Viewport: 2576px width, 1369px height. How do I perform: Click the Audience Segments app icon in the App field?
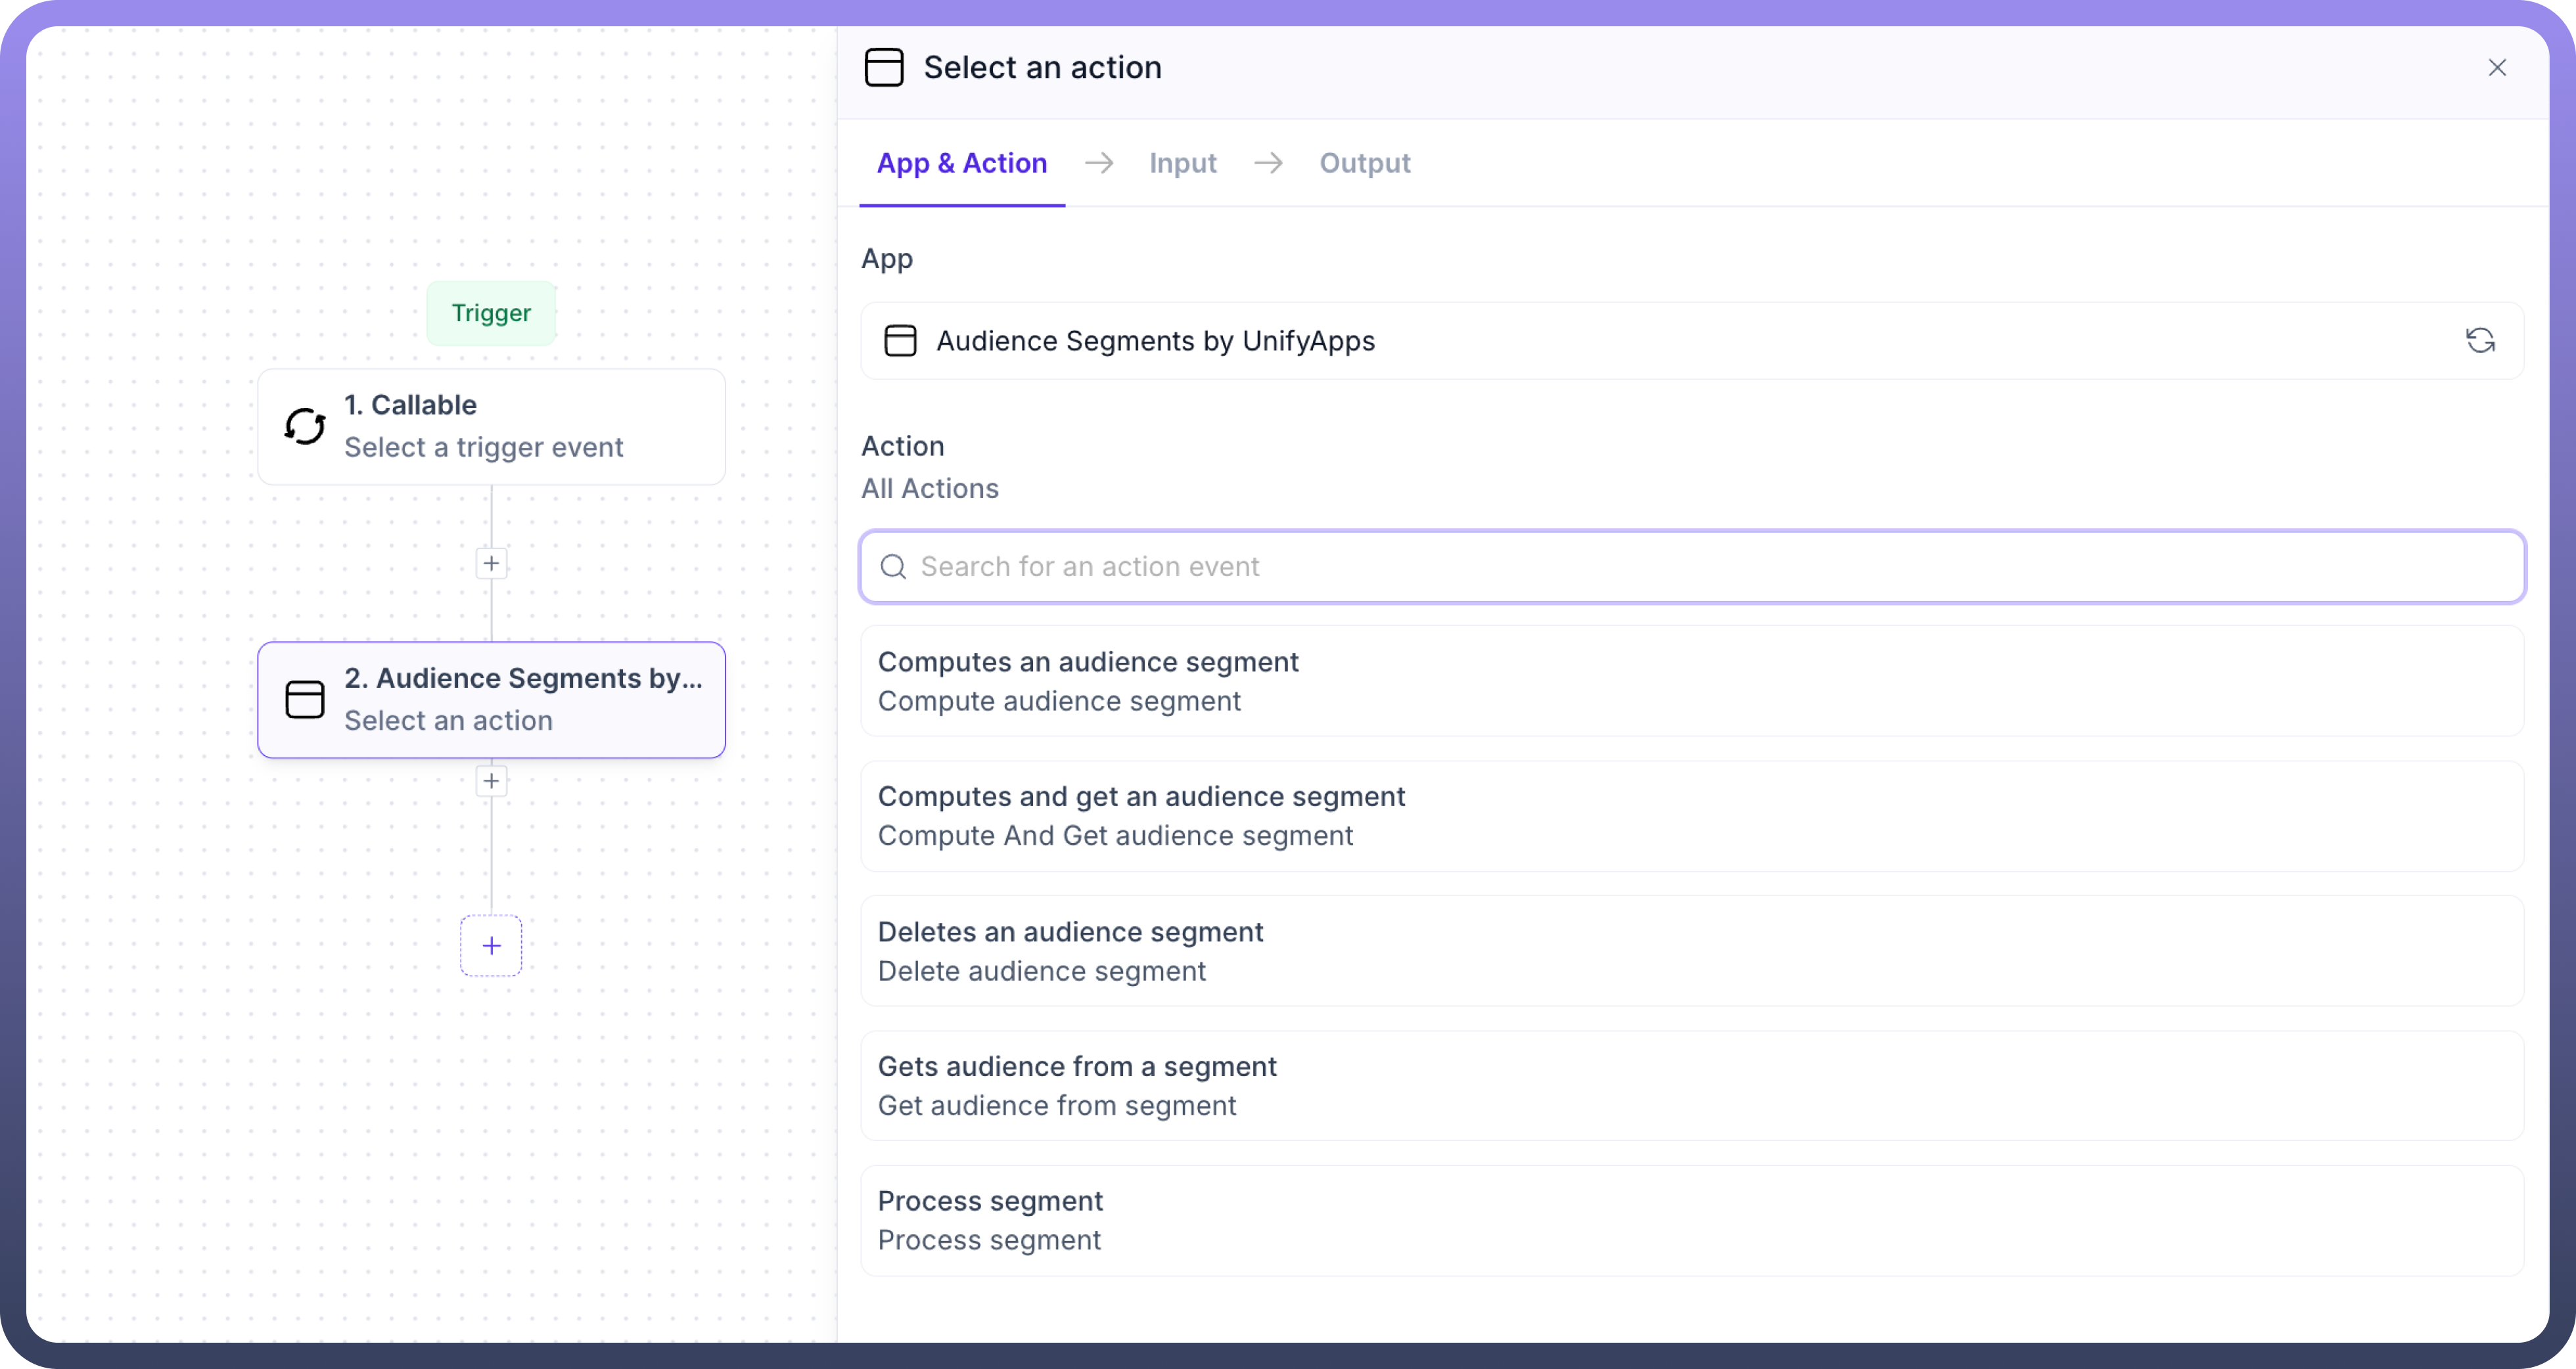(900, 341)
